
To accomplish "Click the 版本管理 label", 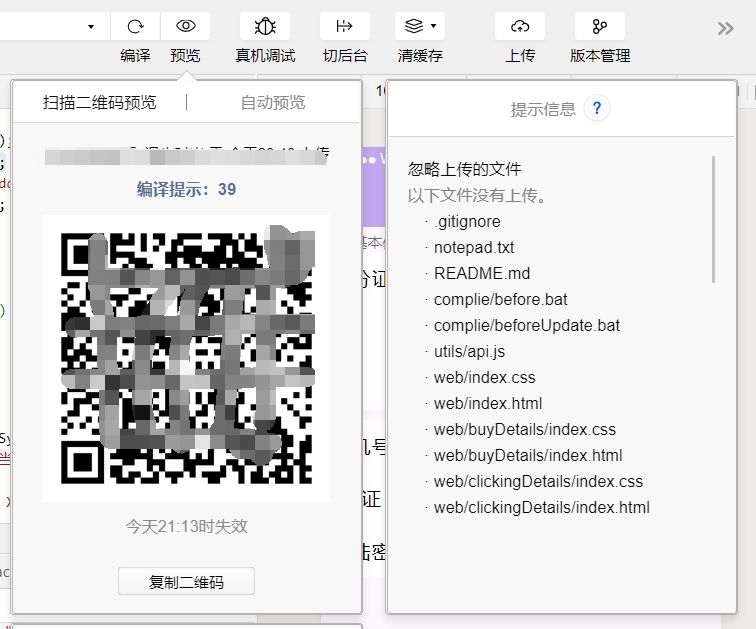I will tap(600, 55).
